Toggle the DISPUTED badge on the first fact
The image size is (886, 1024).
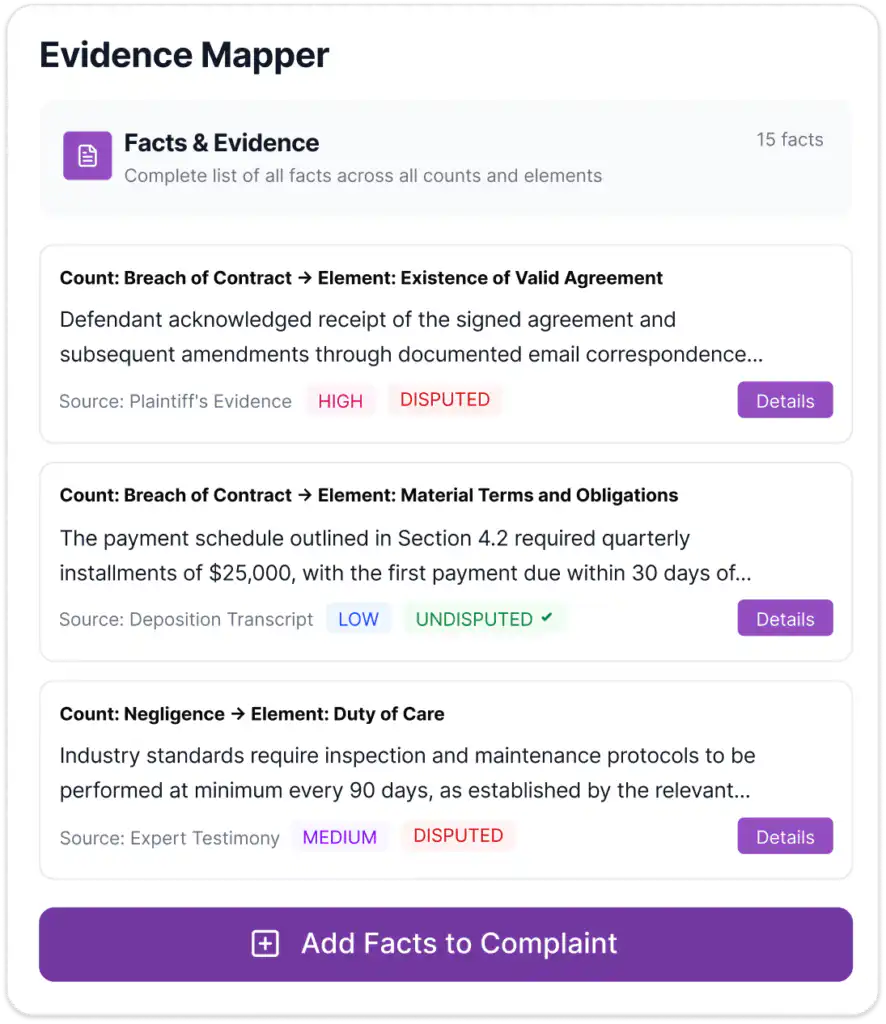[x=444, y=399]
